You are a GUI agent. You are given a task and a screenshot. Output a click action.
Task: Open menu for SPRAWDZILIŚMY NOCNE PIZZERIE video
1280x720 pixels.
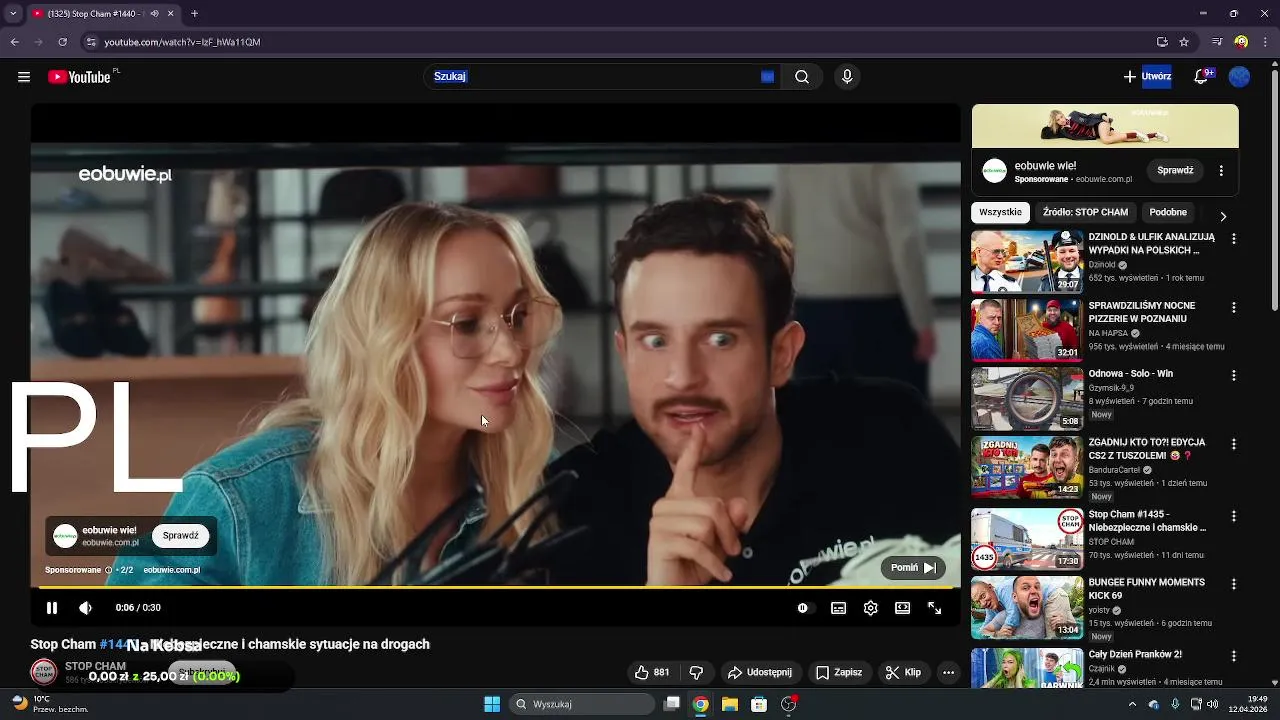point(1233,307)
